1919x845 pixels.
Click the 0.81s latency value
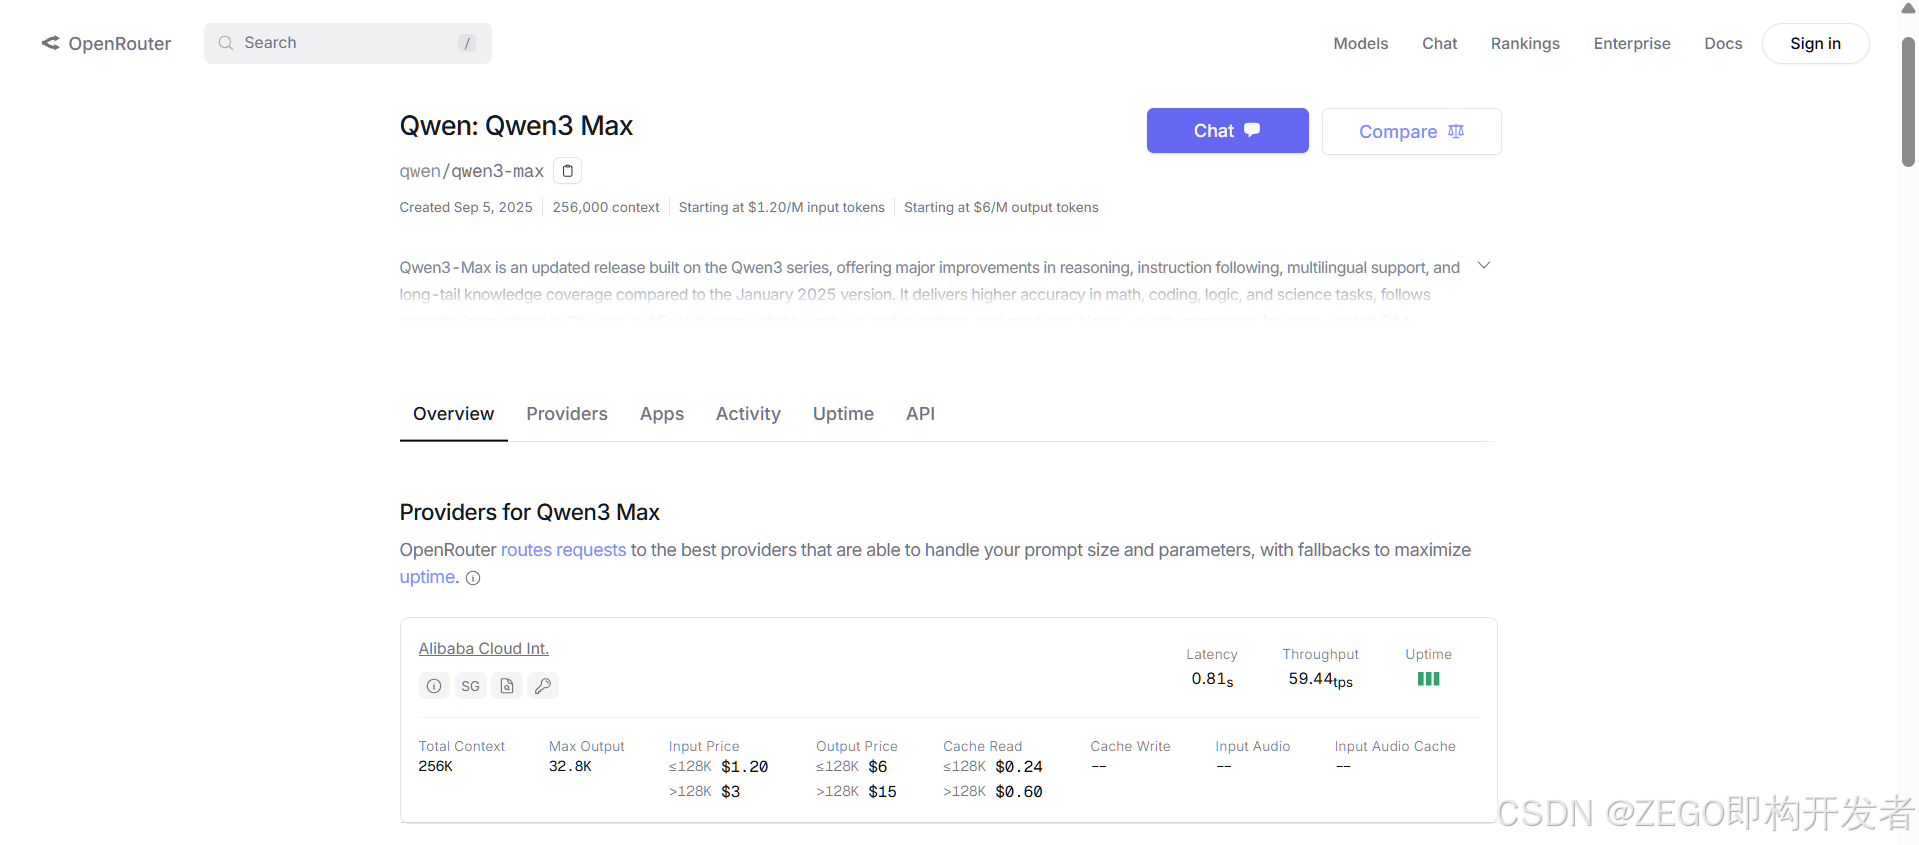[1212, 679]
